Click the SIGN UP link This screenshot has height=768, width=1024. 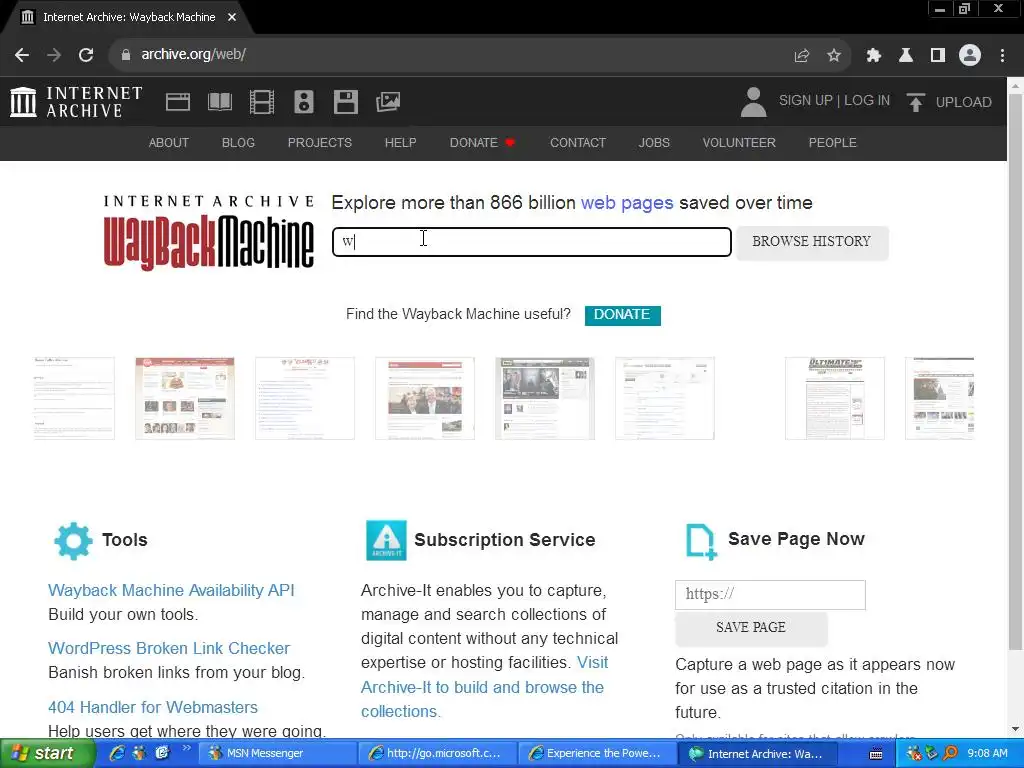[x=805, y=101]
